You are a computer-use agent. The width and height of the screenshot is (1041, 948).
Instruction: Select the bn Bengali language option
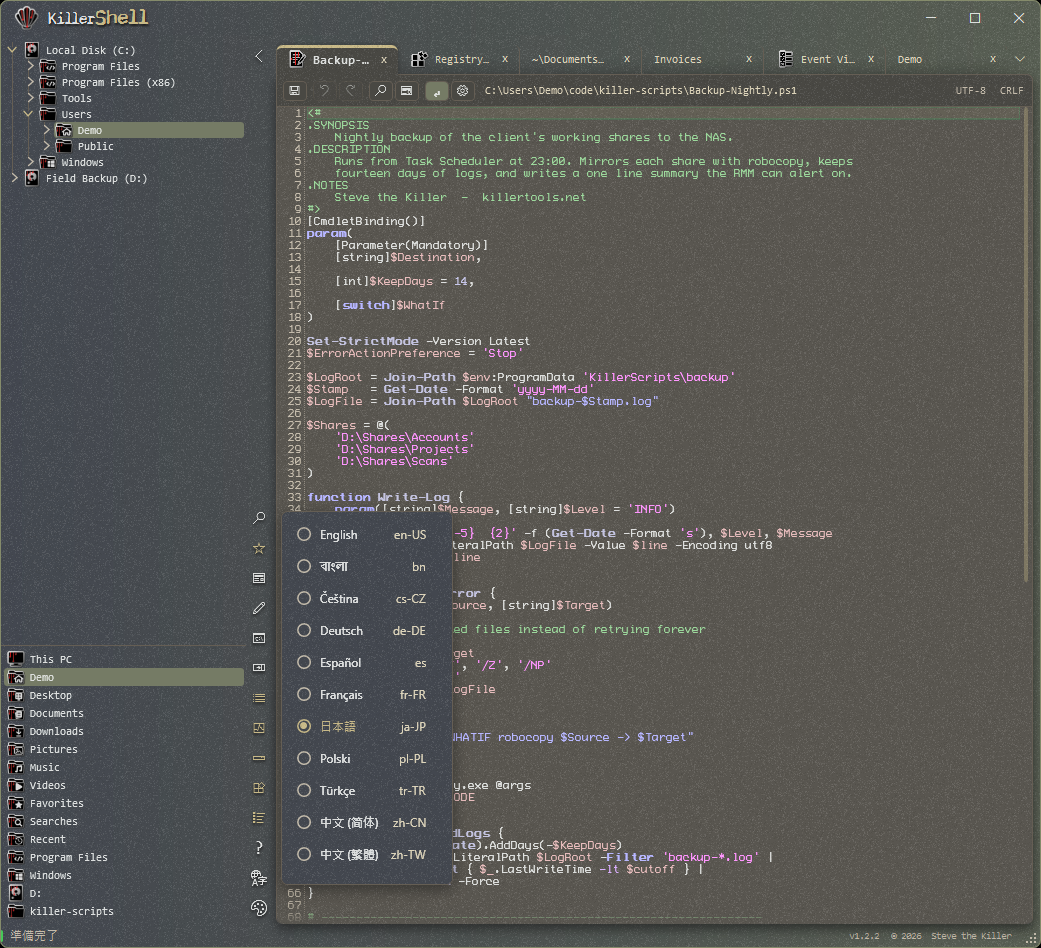coord(366,566)
